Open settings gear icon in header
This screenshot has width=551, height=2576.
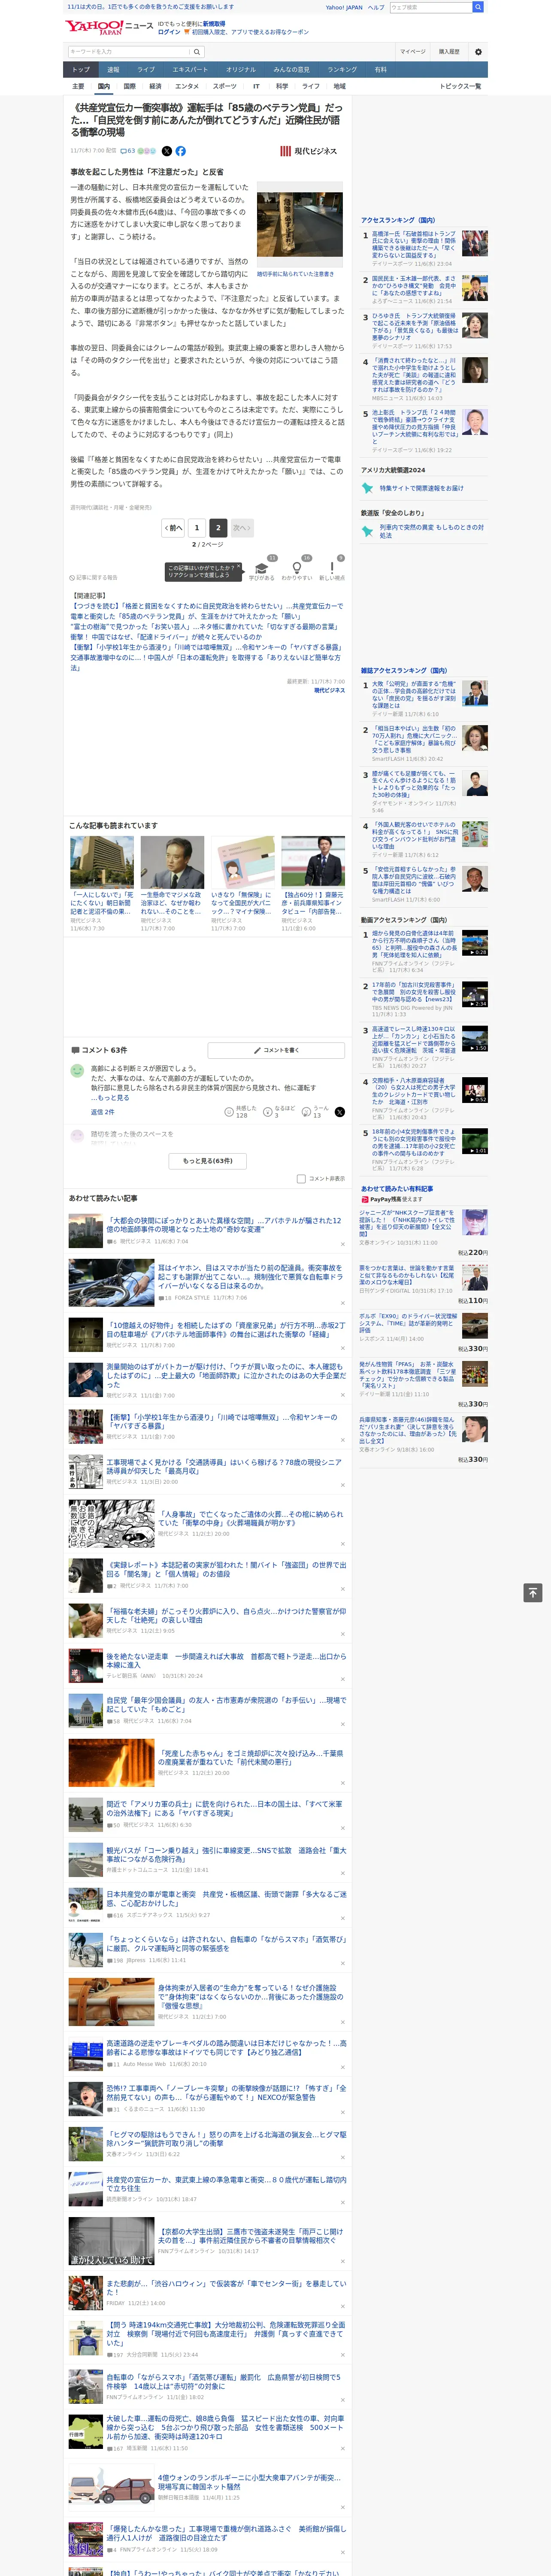point(478,52)
